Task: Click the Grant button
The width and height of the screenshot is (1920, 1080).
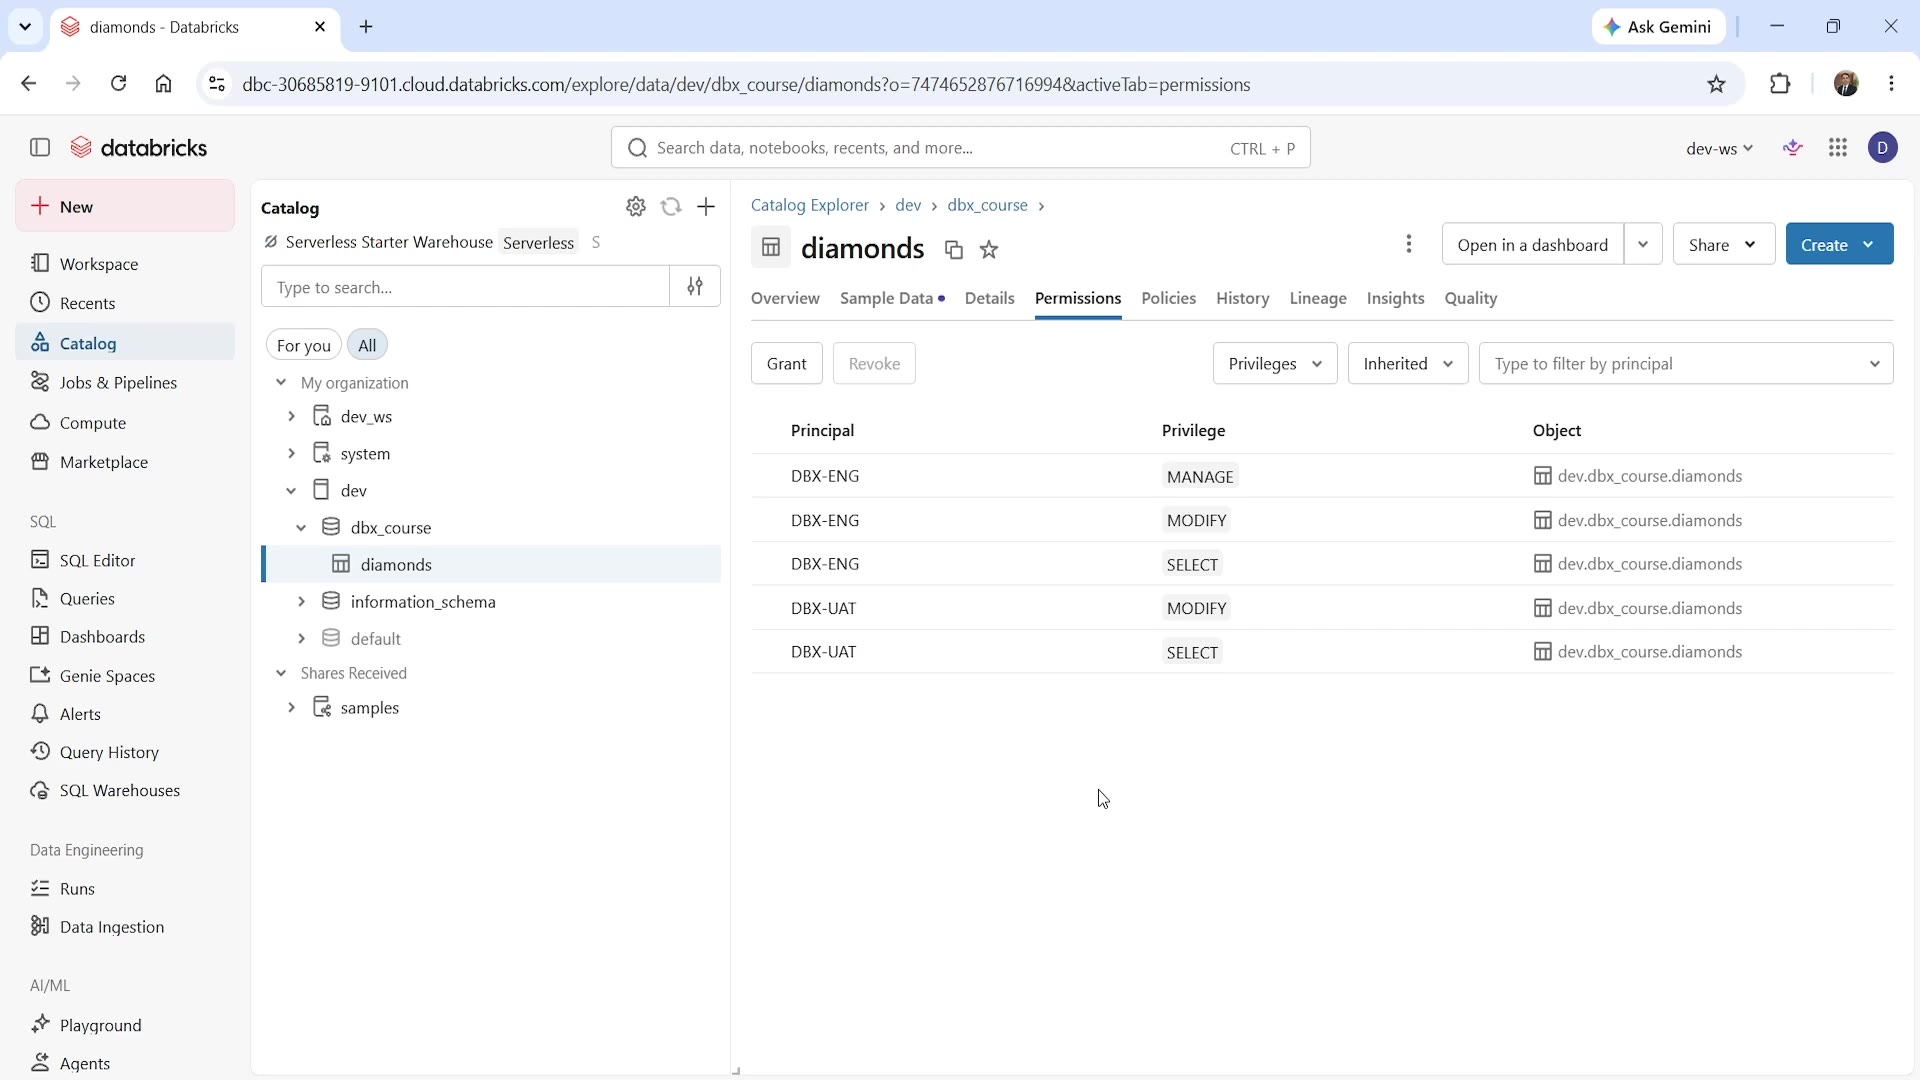Action: [x=787, y=363]
